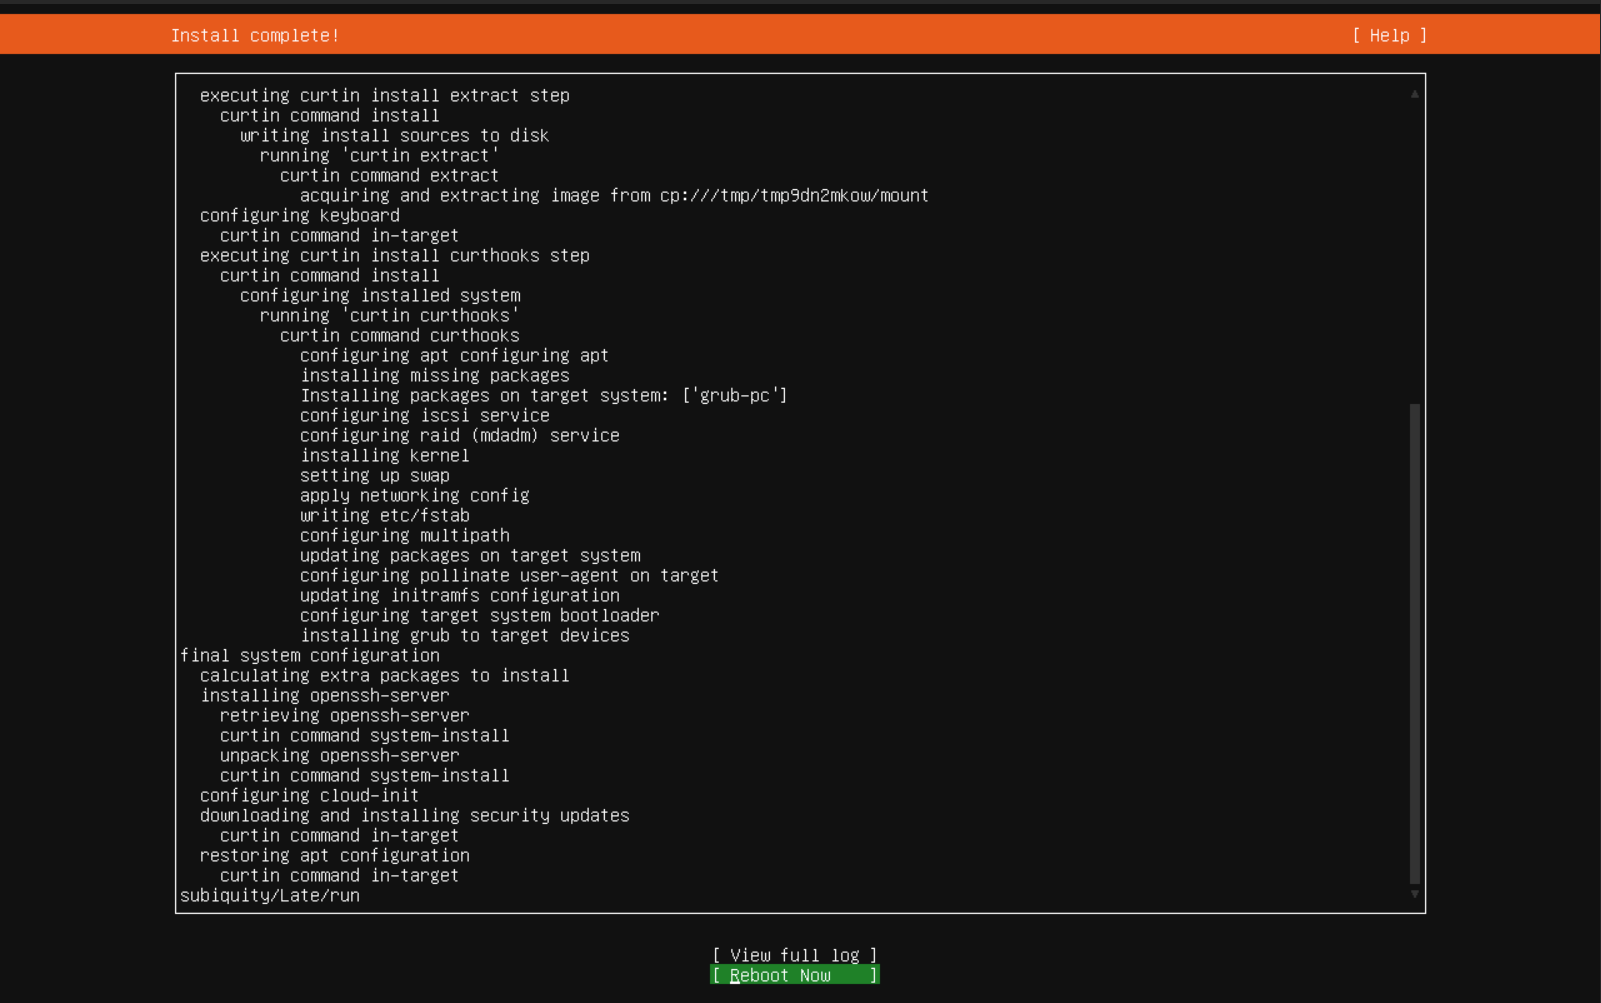The image size is (1601, 1003).
Task: Click log line 'configuring multipath'
Action: click(405, 535)
